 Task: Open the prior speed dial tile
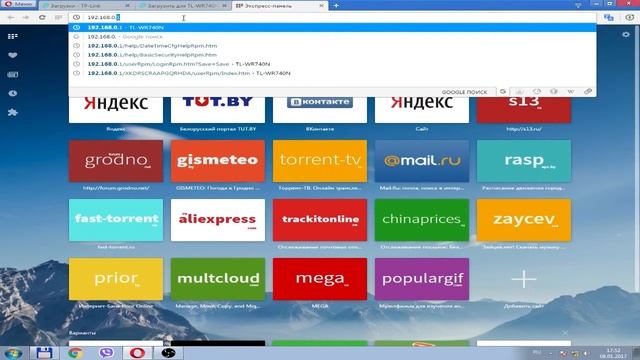point(116,279)
